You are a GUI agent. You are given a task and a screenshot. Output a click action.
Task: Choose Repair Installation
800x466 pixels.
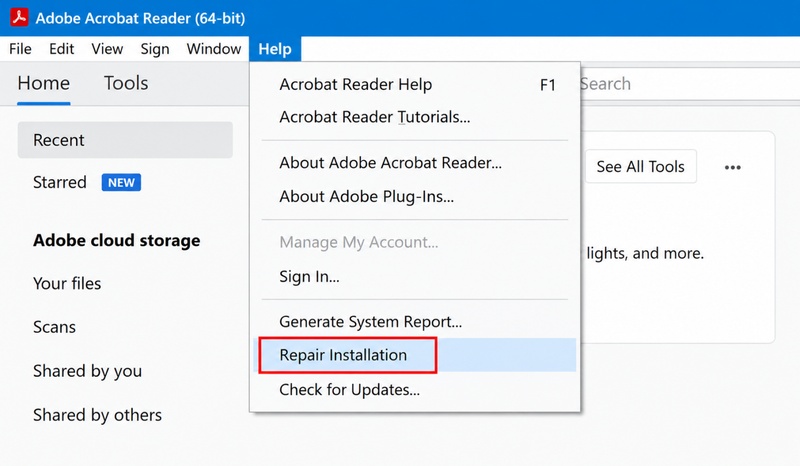[x=415, y=355]
